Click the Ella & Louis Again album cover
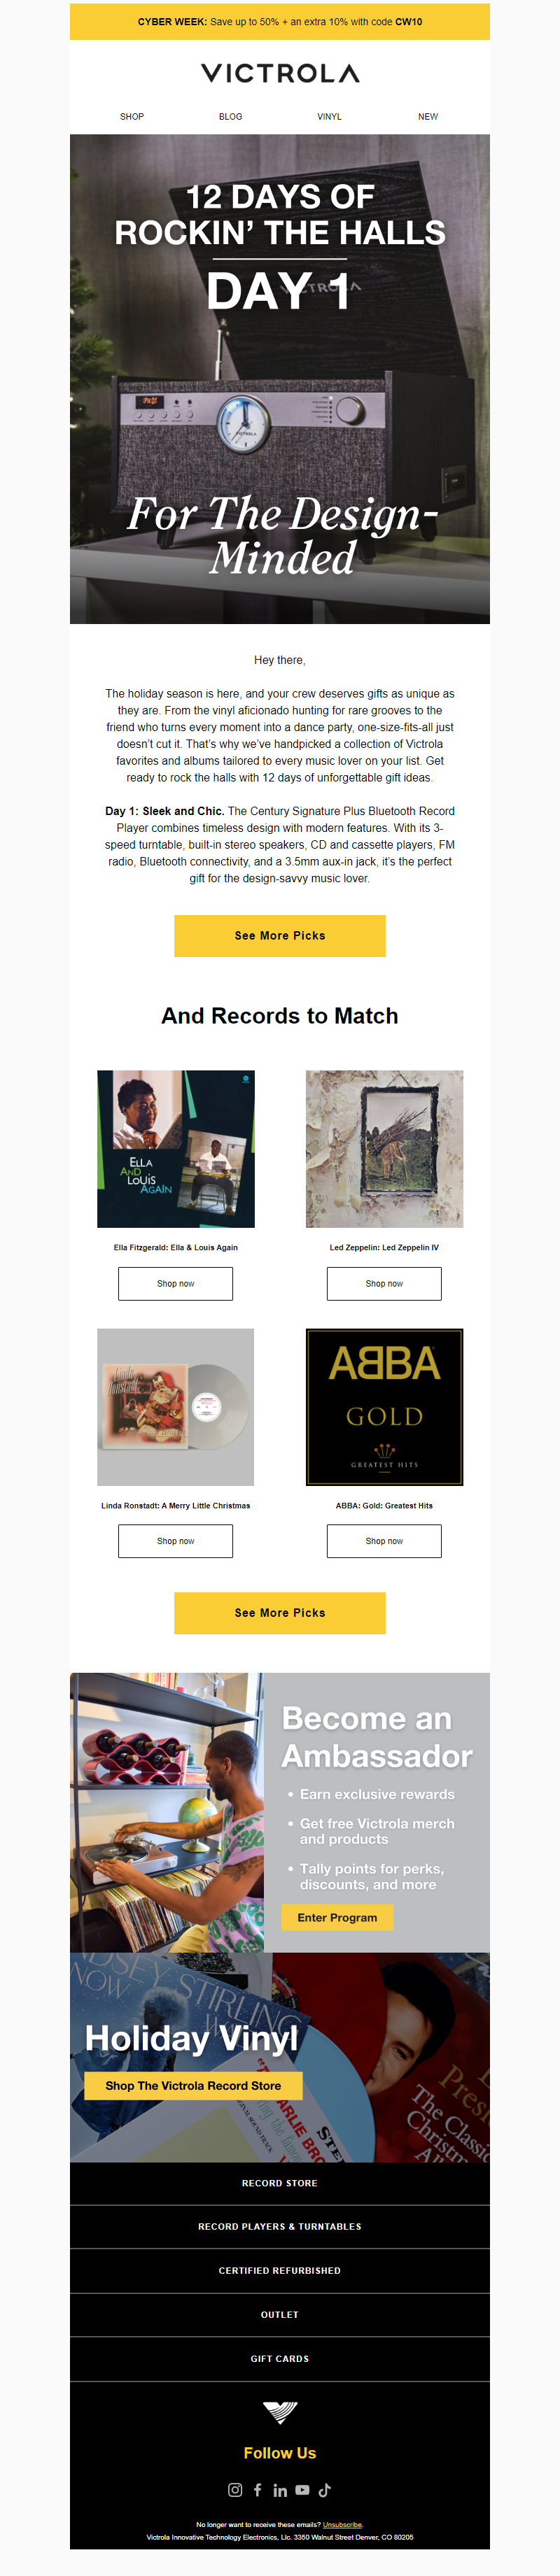The height and width of the screenshot is (2576, 560). [x=176, y=1149]
